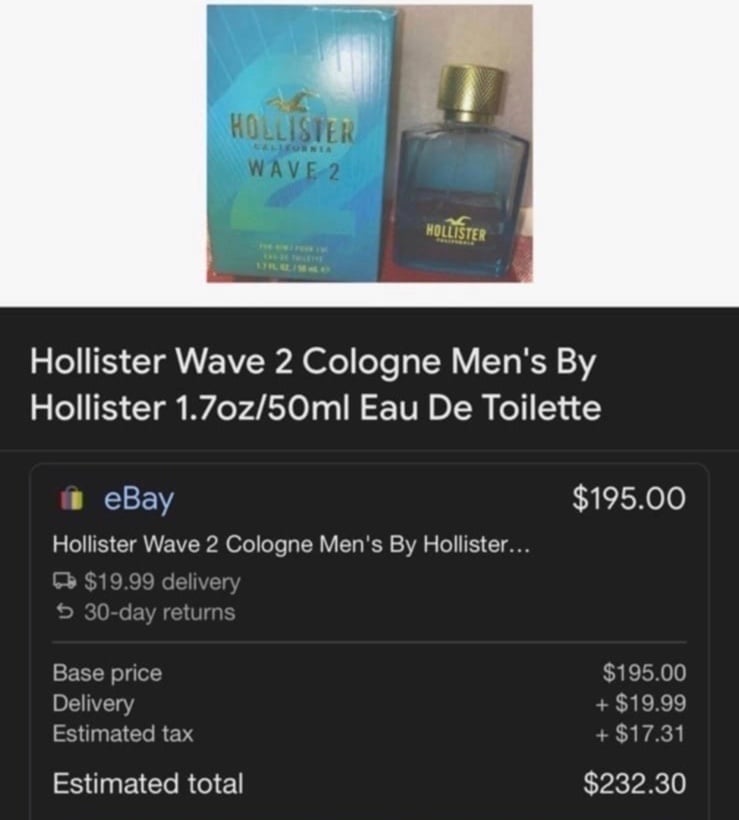Click the Base price label
The width and height of the screenshot is (739, 820).
(x=107, y=673)
